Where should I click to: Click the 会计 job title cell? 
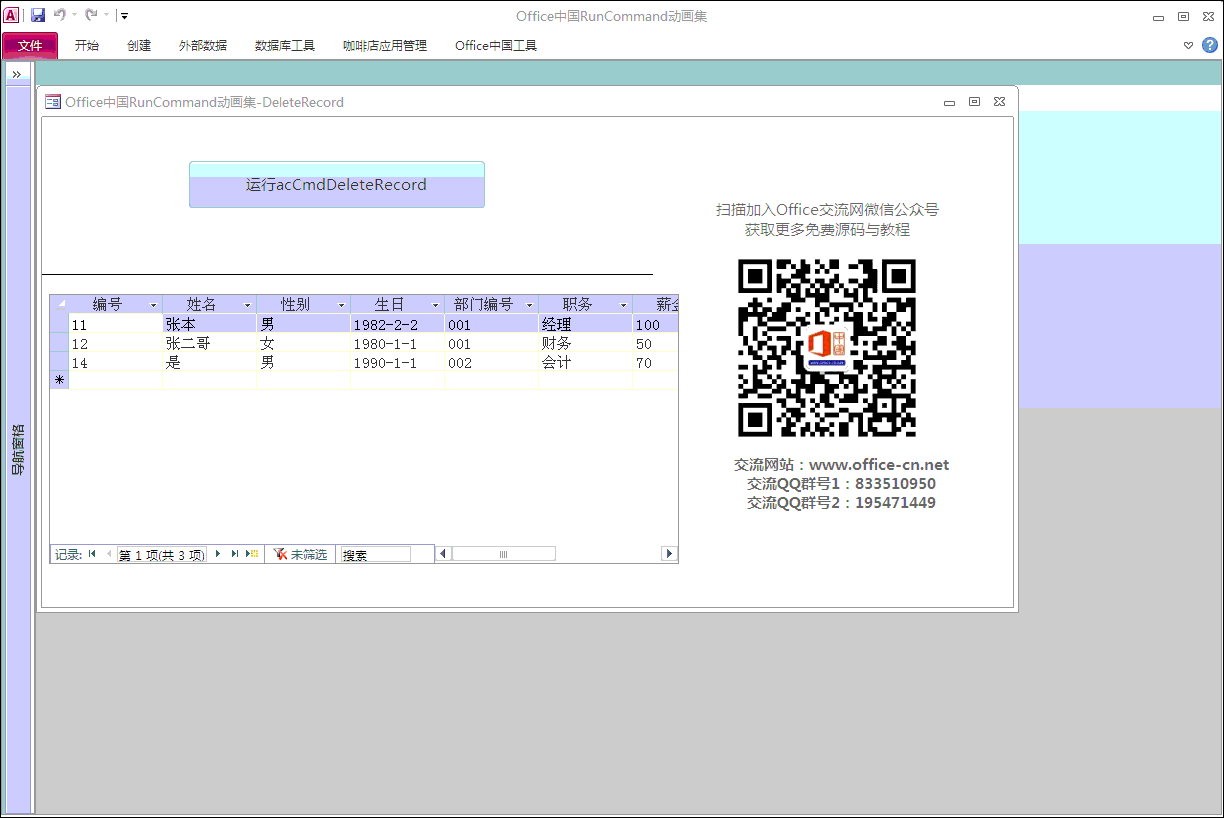[x=585, y=362]
